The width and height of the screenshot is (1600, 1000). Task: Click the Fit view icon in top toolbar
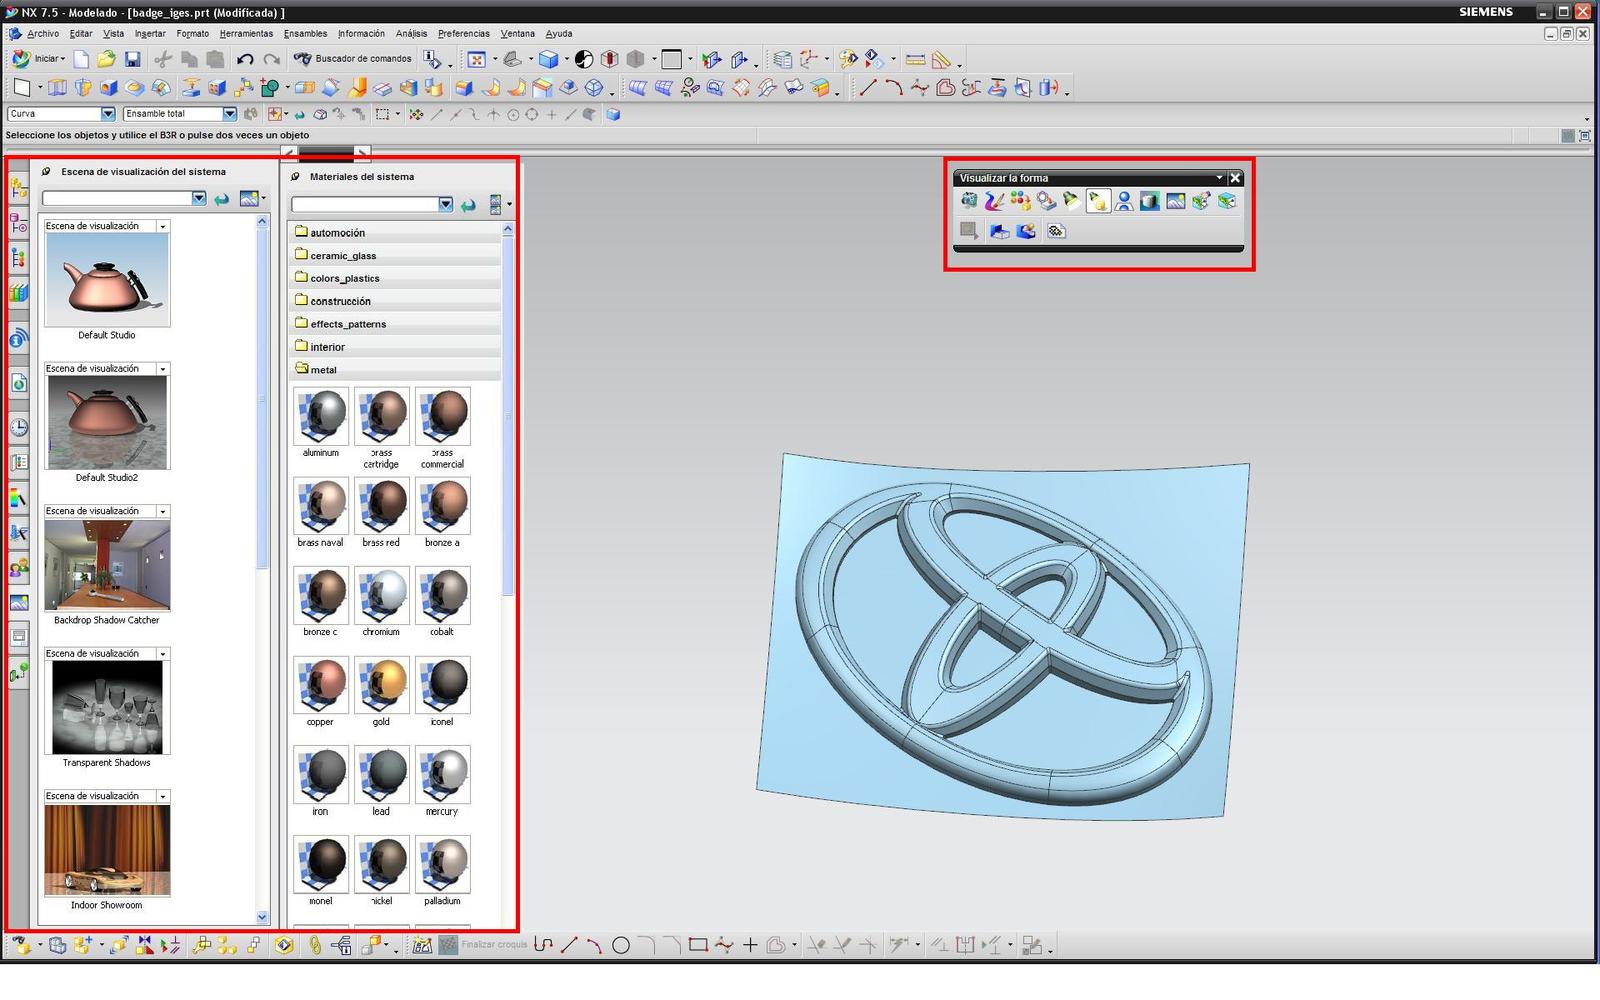[477, 59]
